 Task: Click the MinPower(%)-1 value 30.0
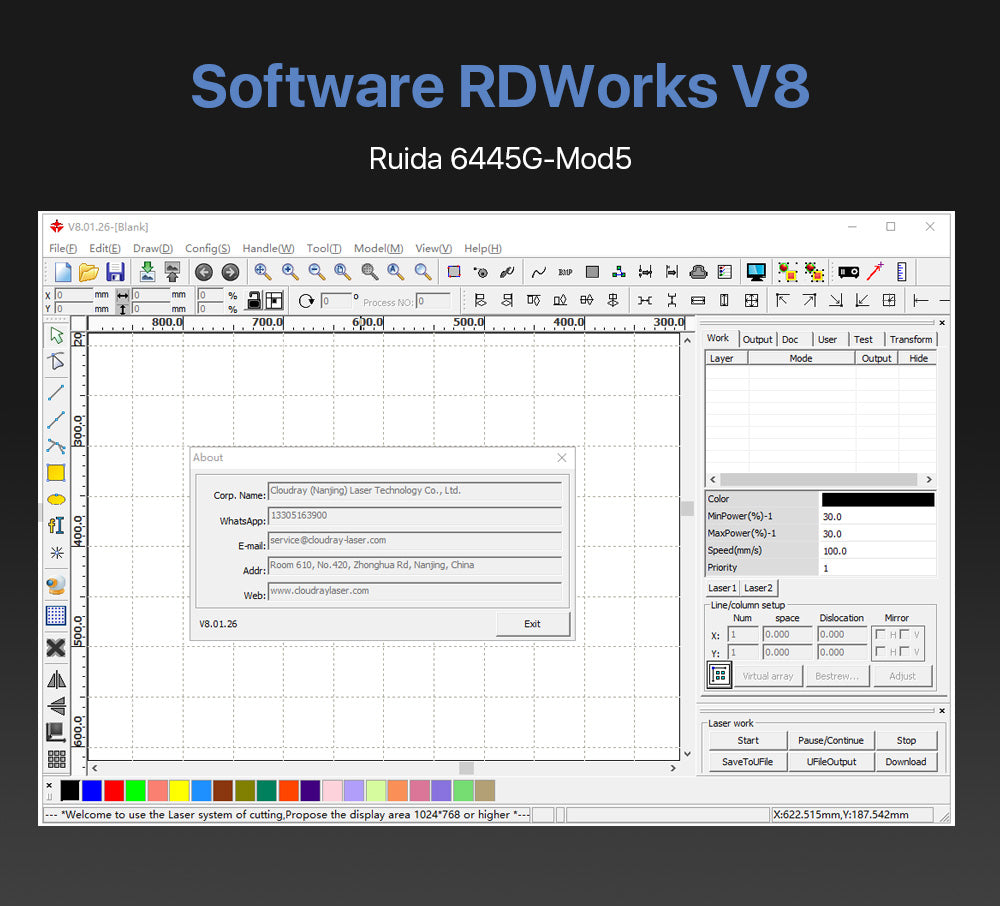pos(878,516)
